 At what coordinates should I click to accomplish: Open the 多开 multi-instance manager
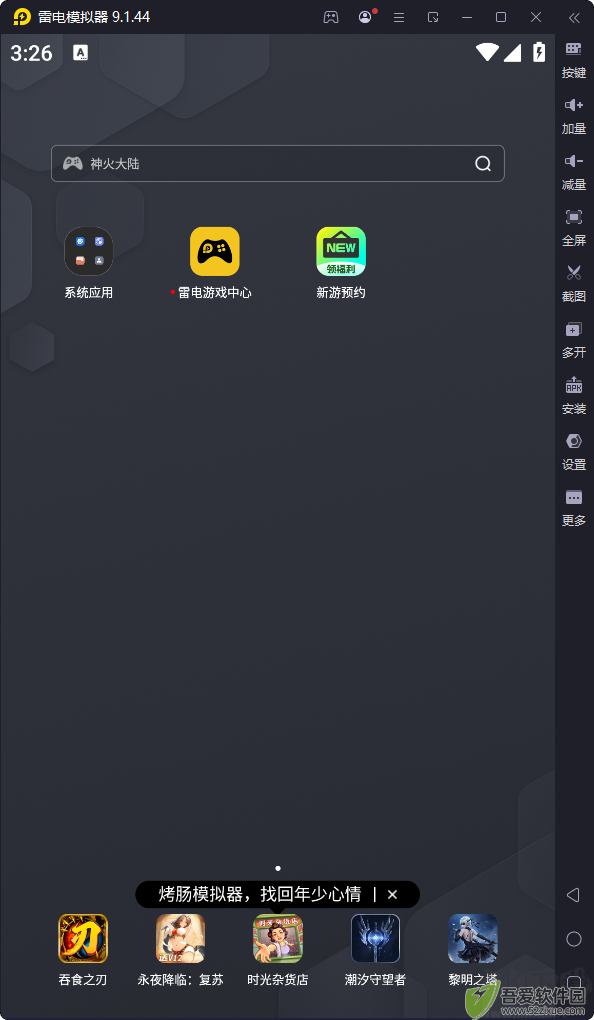[x=573, y=340]
